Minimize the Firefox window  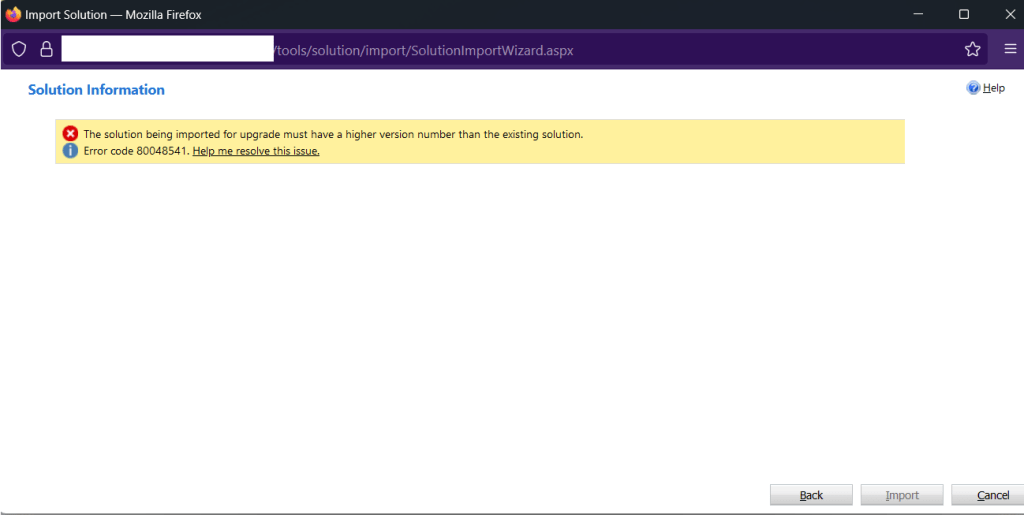pyautogui.click(x=918, y=14)
